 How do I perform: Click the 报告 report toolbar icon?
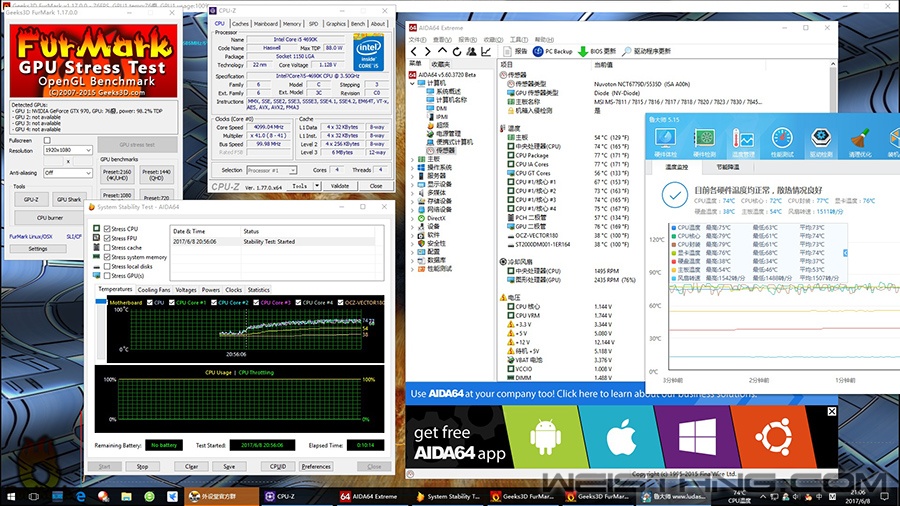[515, 52]
